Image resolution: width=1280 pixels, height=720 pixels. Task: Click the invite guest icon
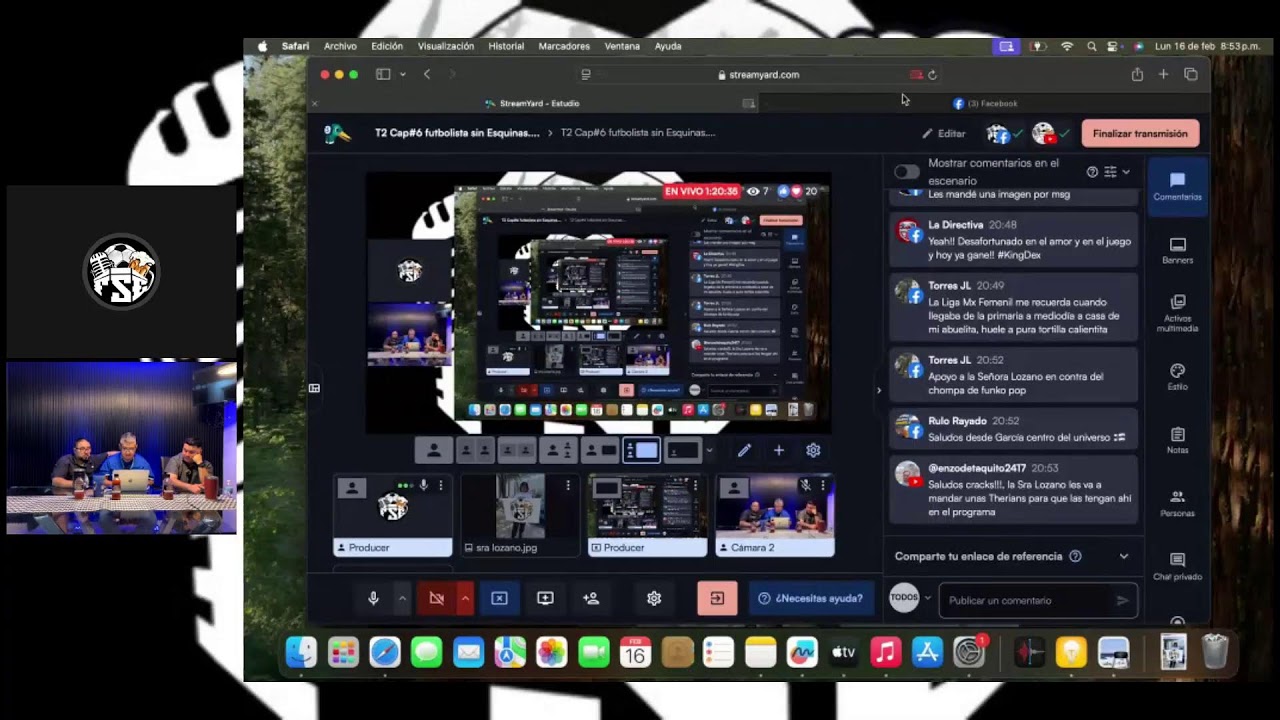click(x=591, y=598)
